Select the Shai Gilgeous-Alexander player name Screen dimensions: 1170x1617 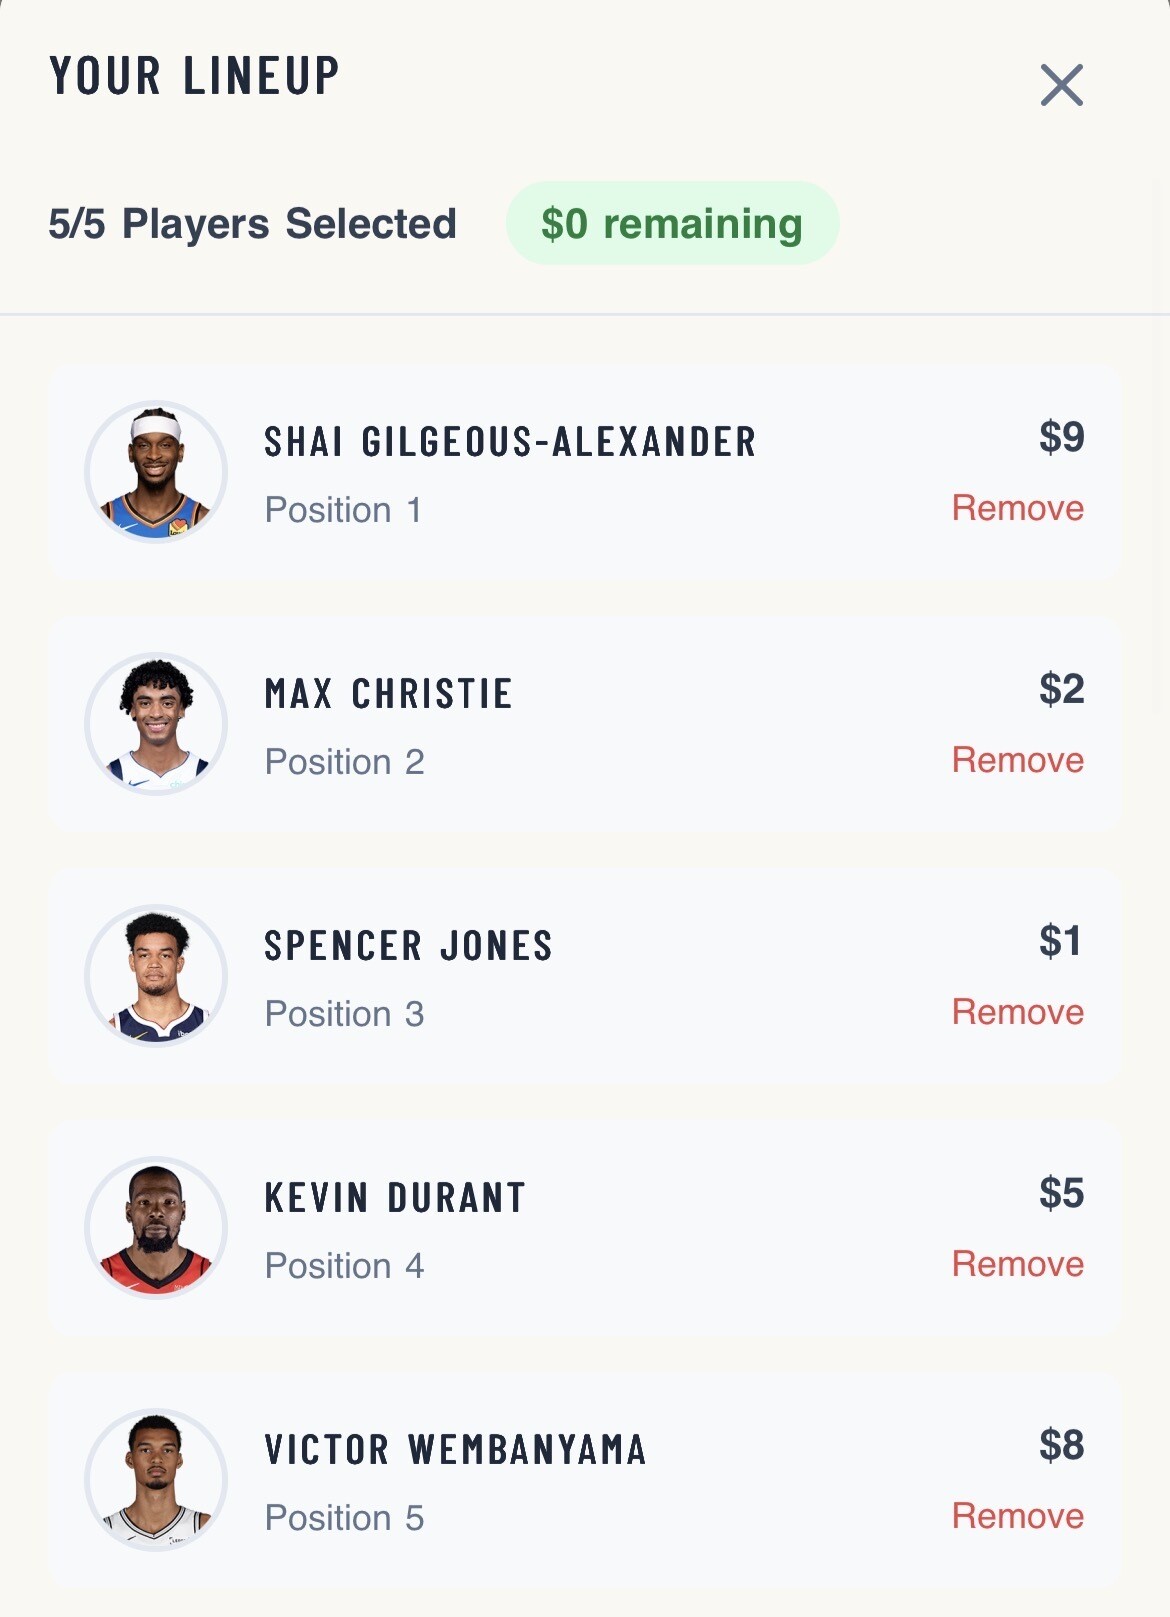(x=510, y=442)
